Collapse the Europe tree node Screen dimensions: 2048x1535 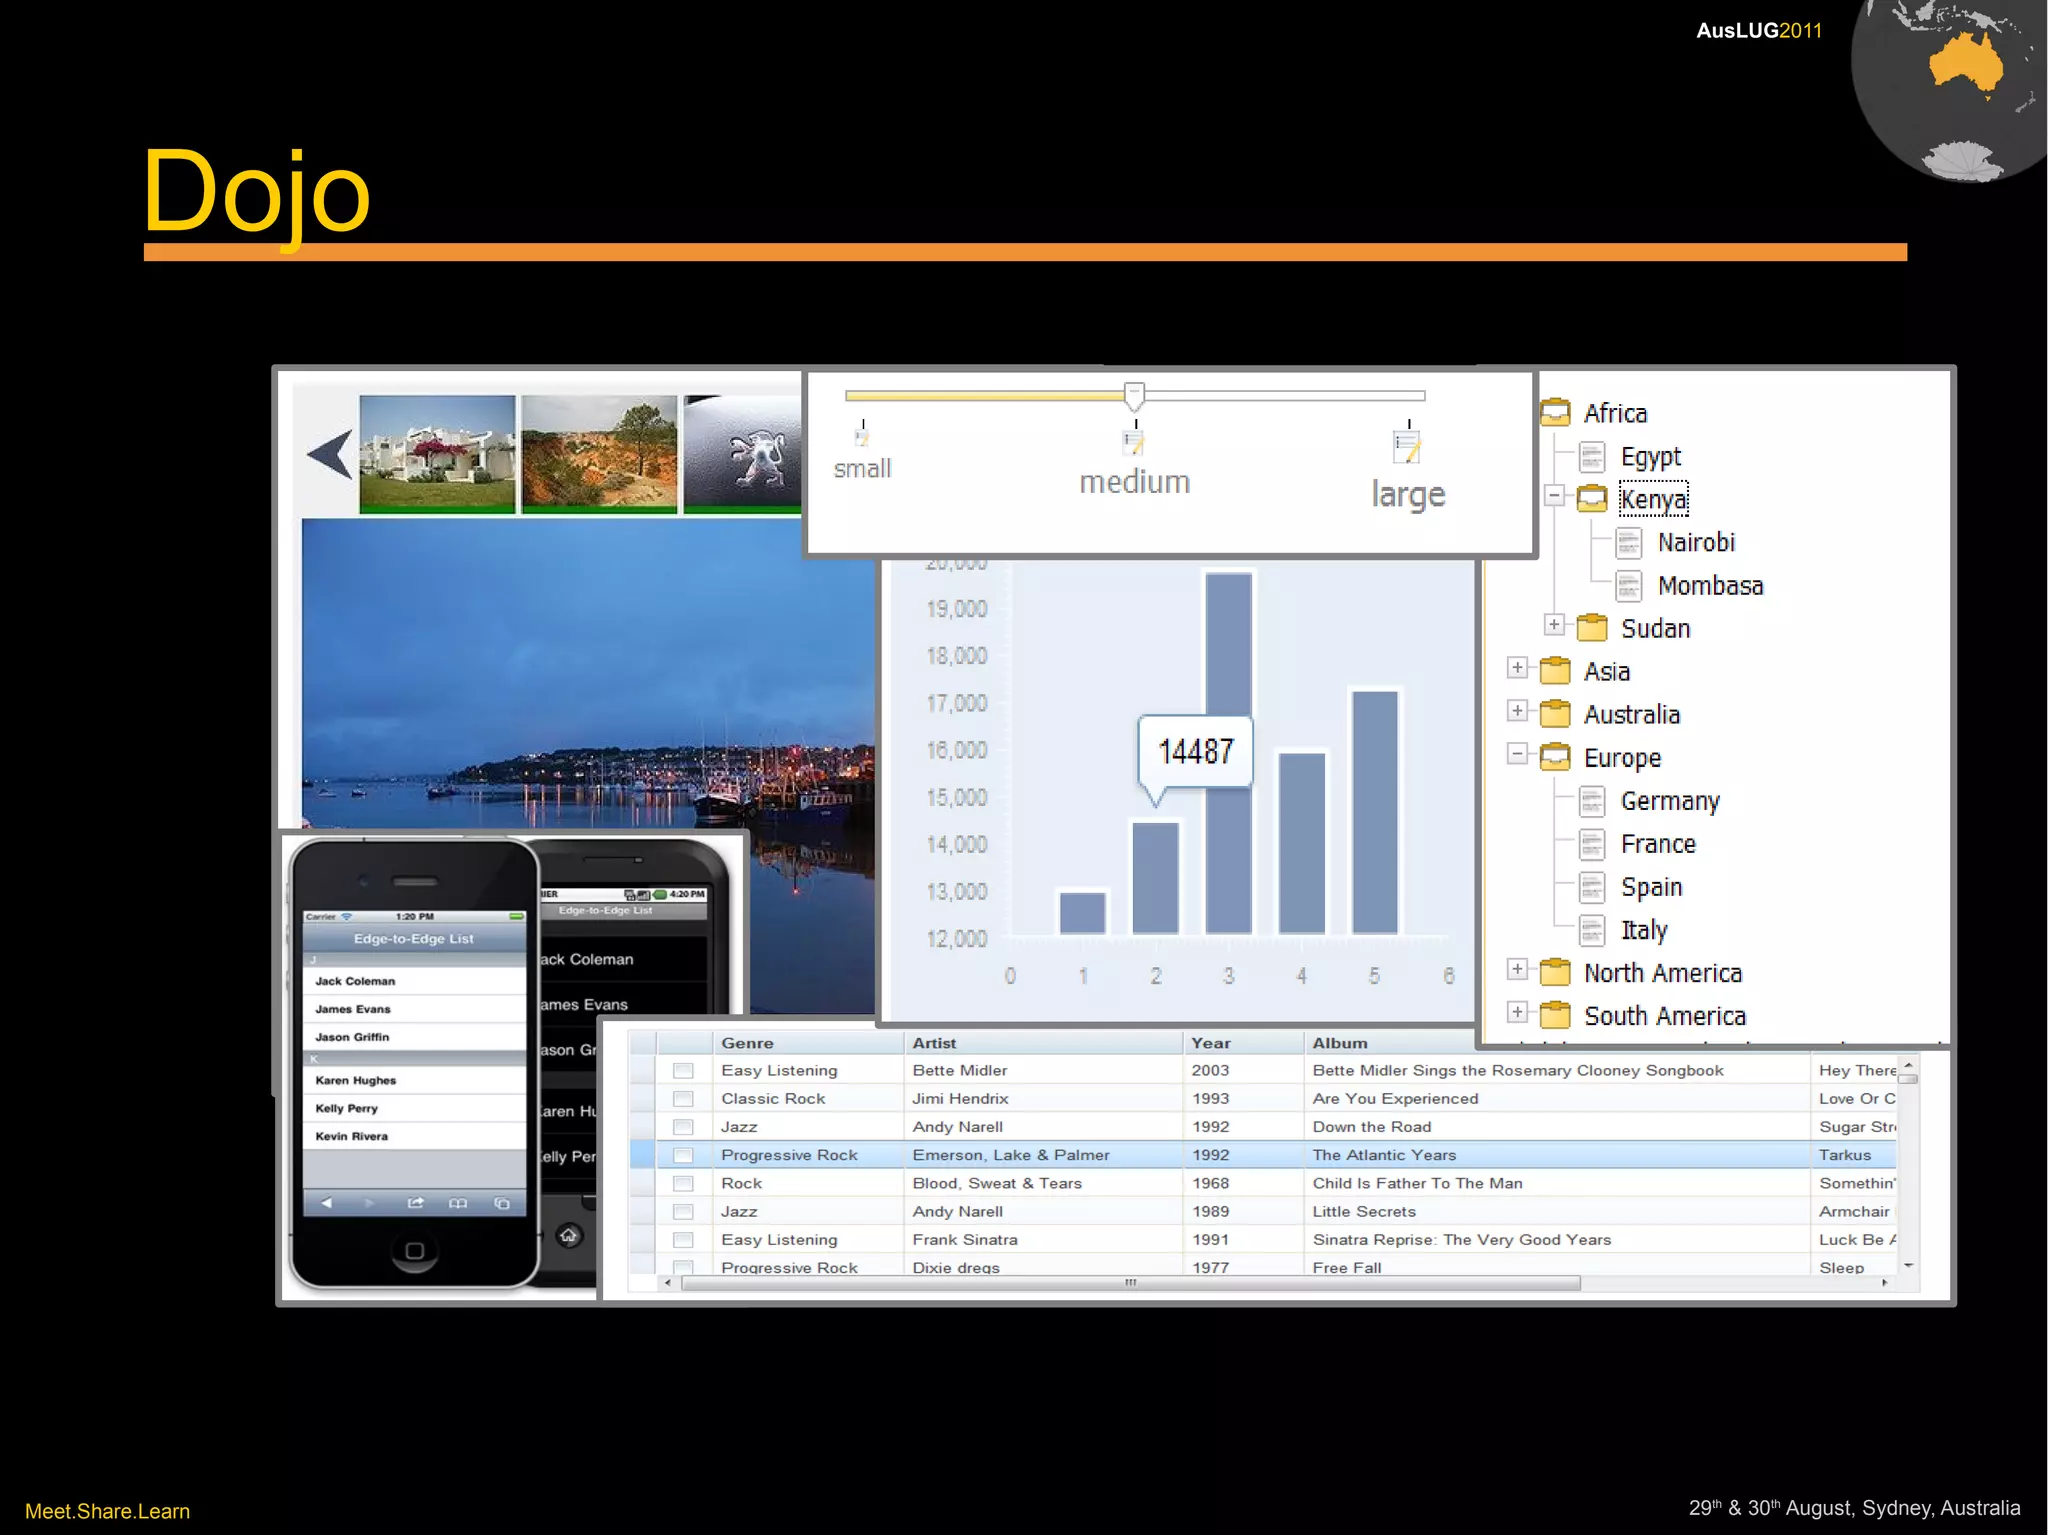click(1517, 754)
